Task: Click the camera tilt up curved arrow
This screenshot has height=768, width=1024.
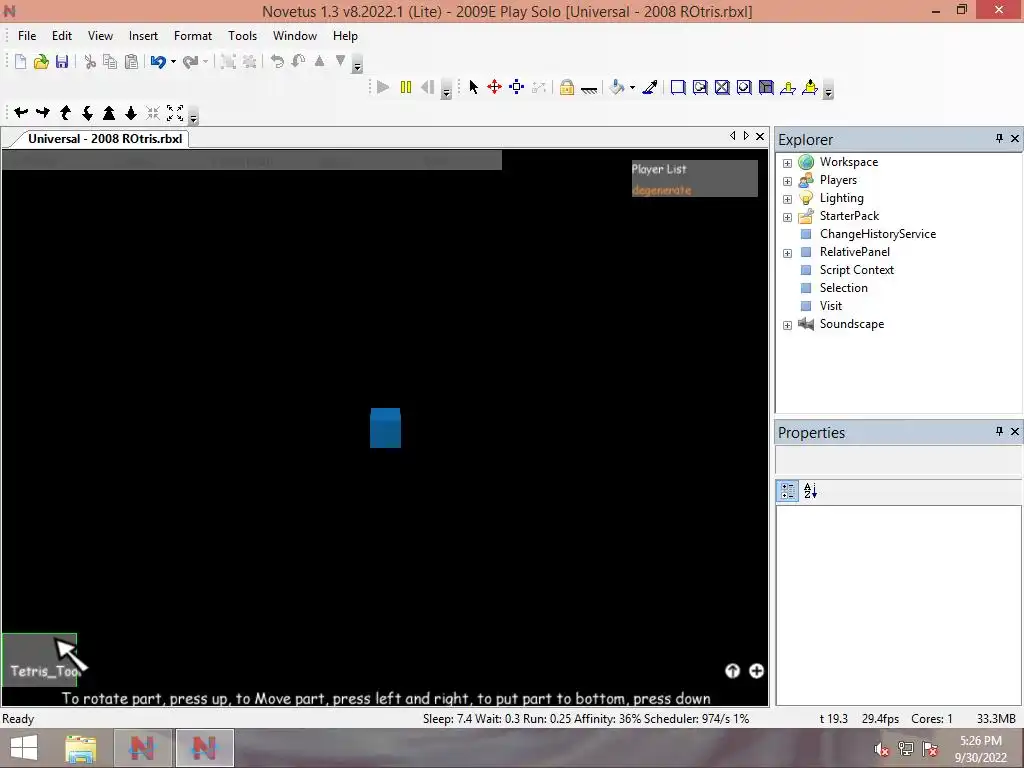Action: pyautogui.click(x=65, y=112)
